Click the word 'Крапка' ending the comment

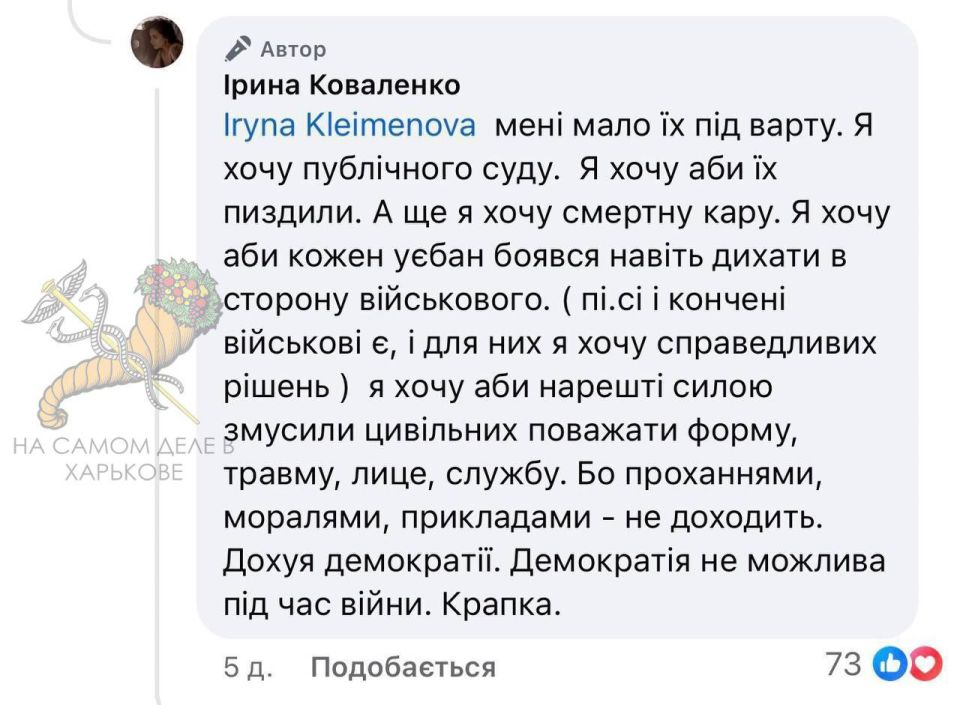point(496,605)
